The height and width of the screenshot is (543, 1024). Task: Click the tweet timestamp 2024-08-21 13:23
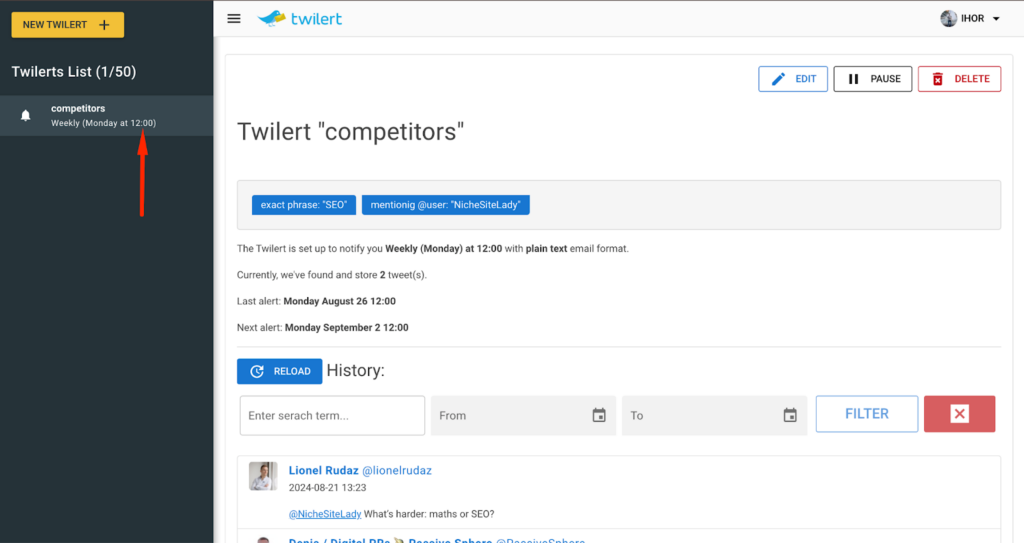327,487
